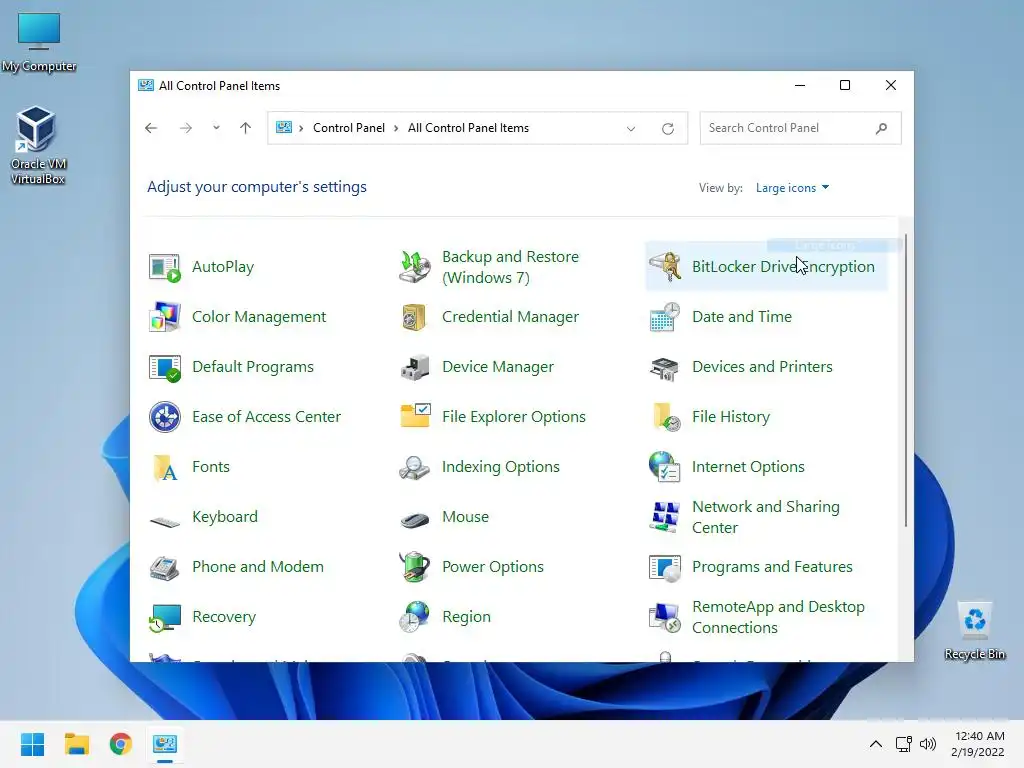The image size is (1024, 768).
Task: Select the Recycle Bin desktop icon
Action: point(974,631)
